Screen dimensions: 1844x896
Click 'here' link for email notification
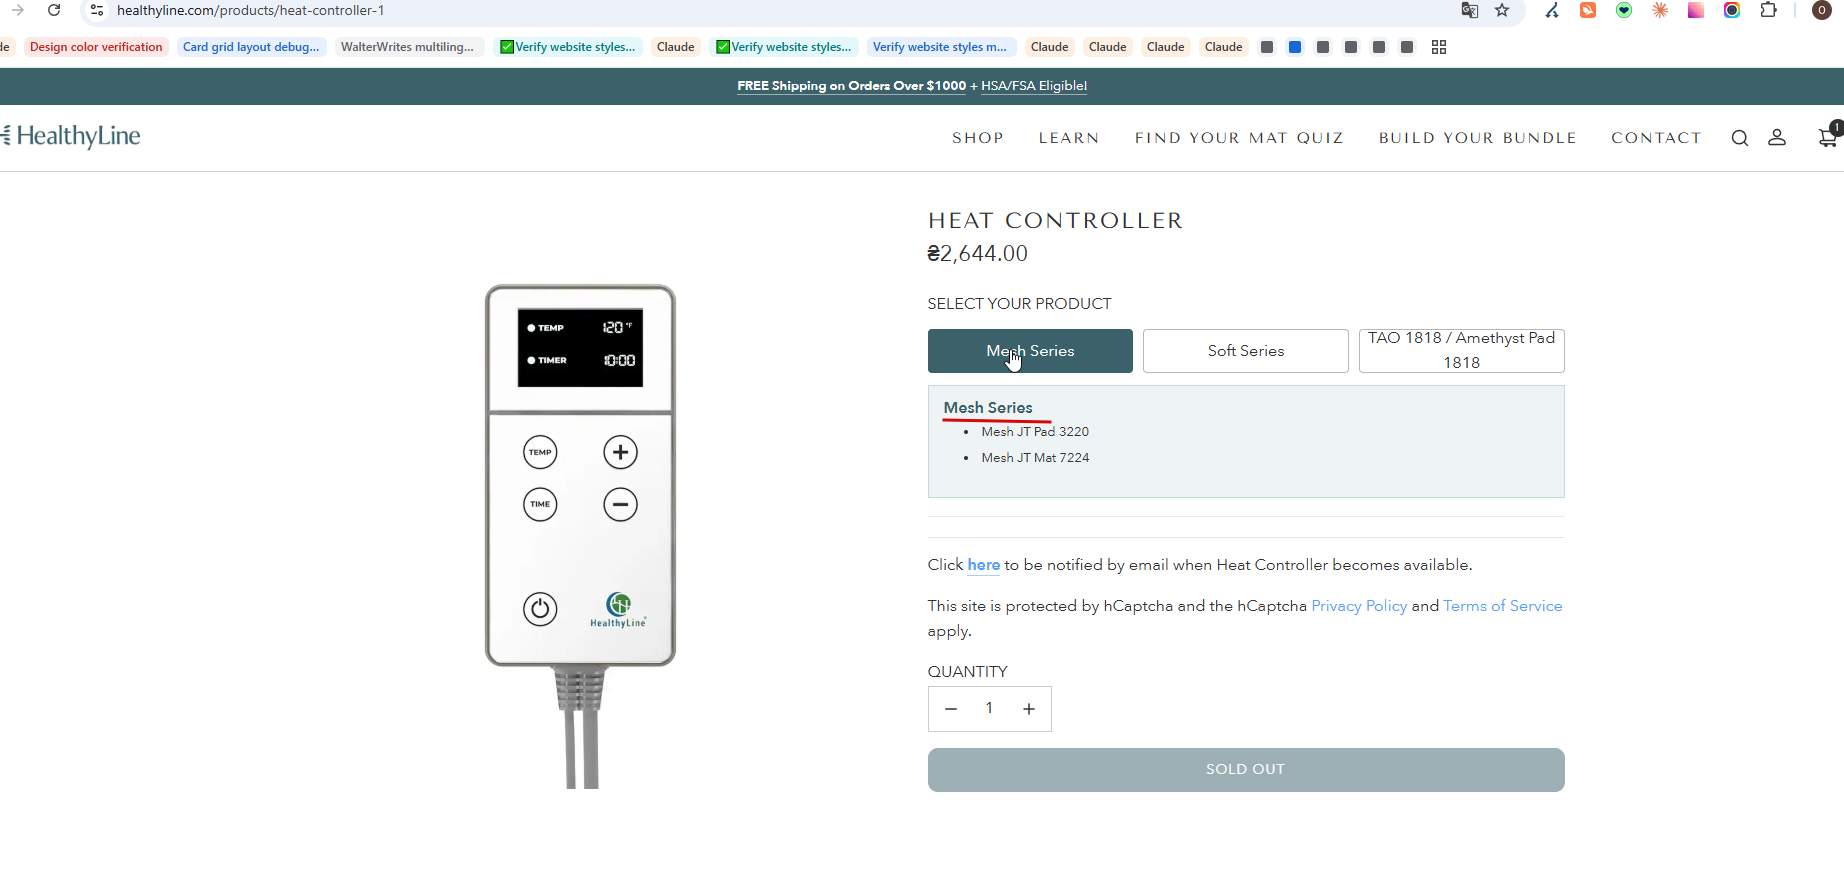click(984, 565)
